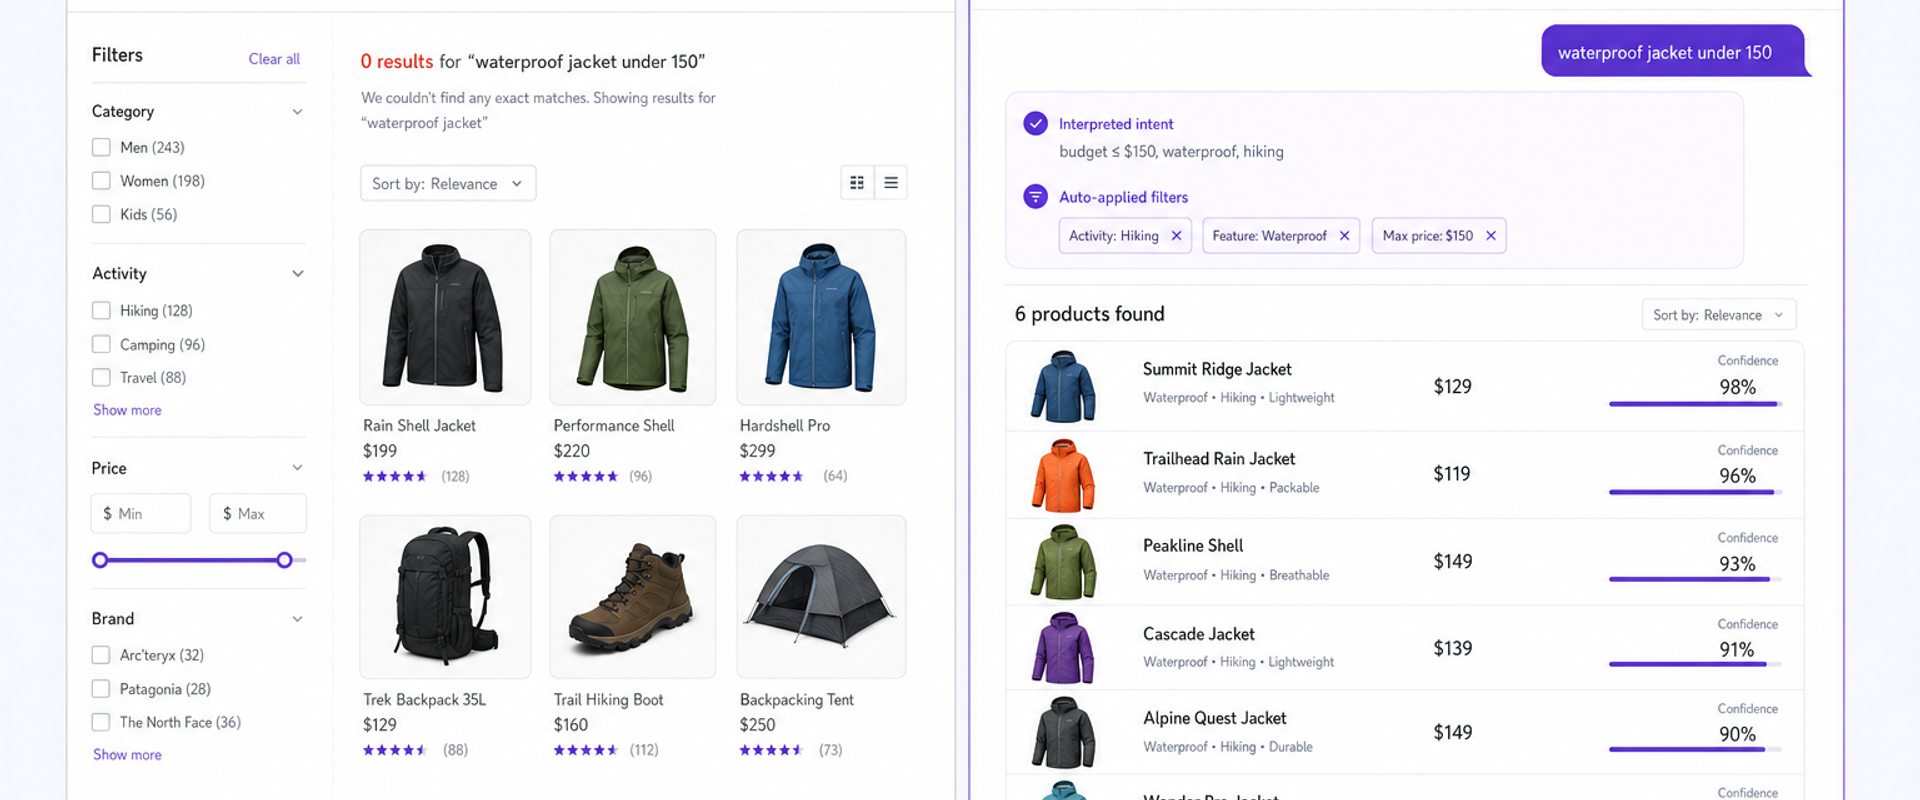
Task: Click the Rain Shell Jacket star rating
Action: click(395, 476)
